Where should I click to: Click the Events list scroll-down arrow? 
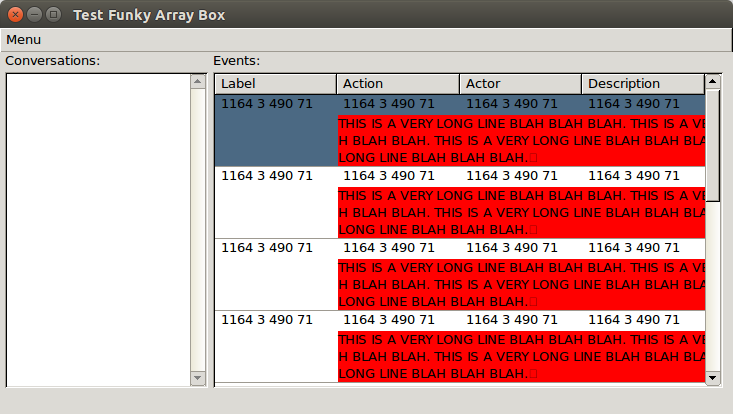713,377
